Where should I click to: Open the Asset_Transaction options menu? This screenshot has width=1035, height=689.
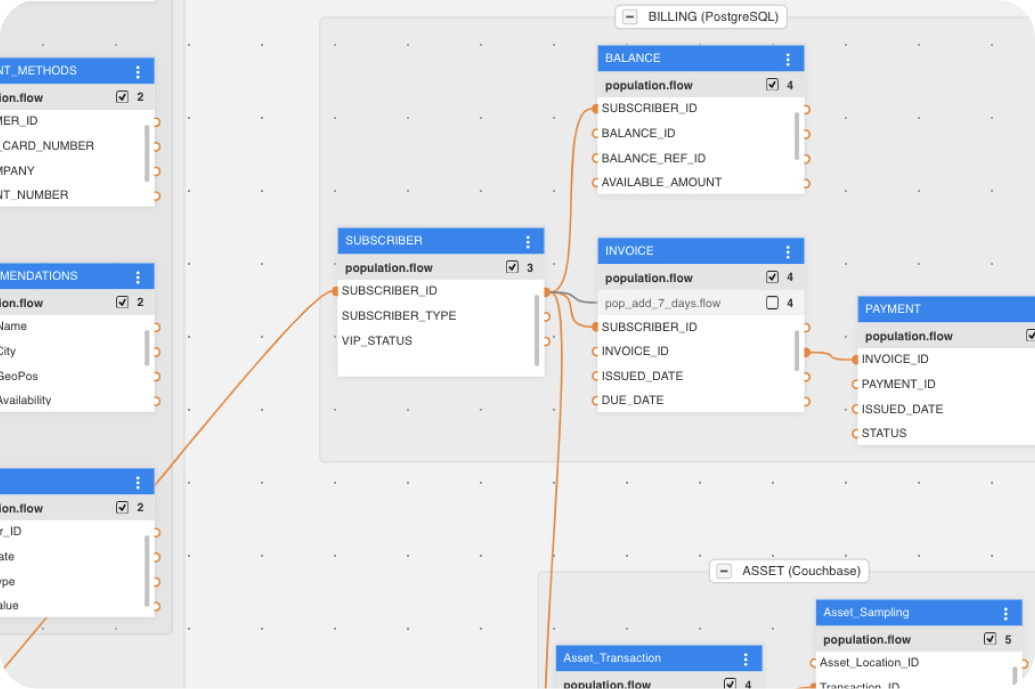pos(746,658)
